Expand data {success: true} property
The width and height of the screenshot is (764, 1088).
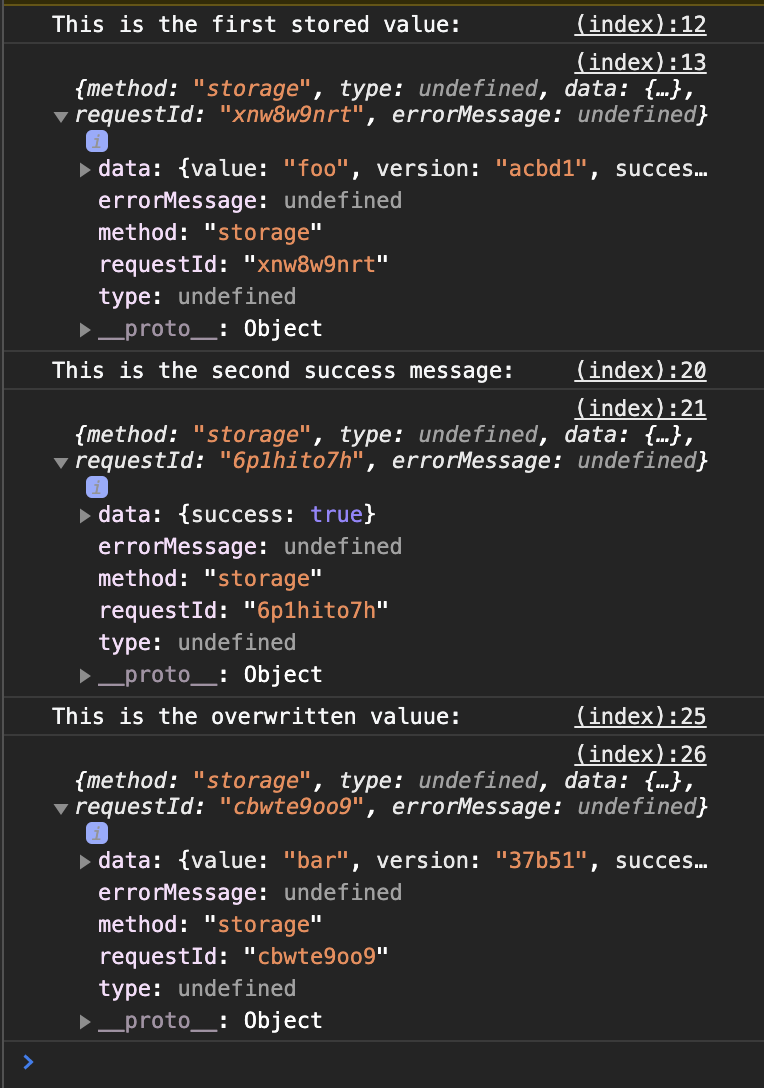coord(85,516)
